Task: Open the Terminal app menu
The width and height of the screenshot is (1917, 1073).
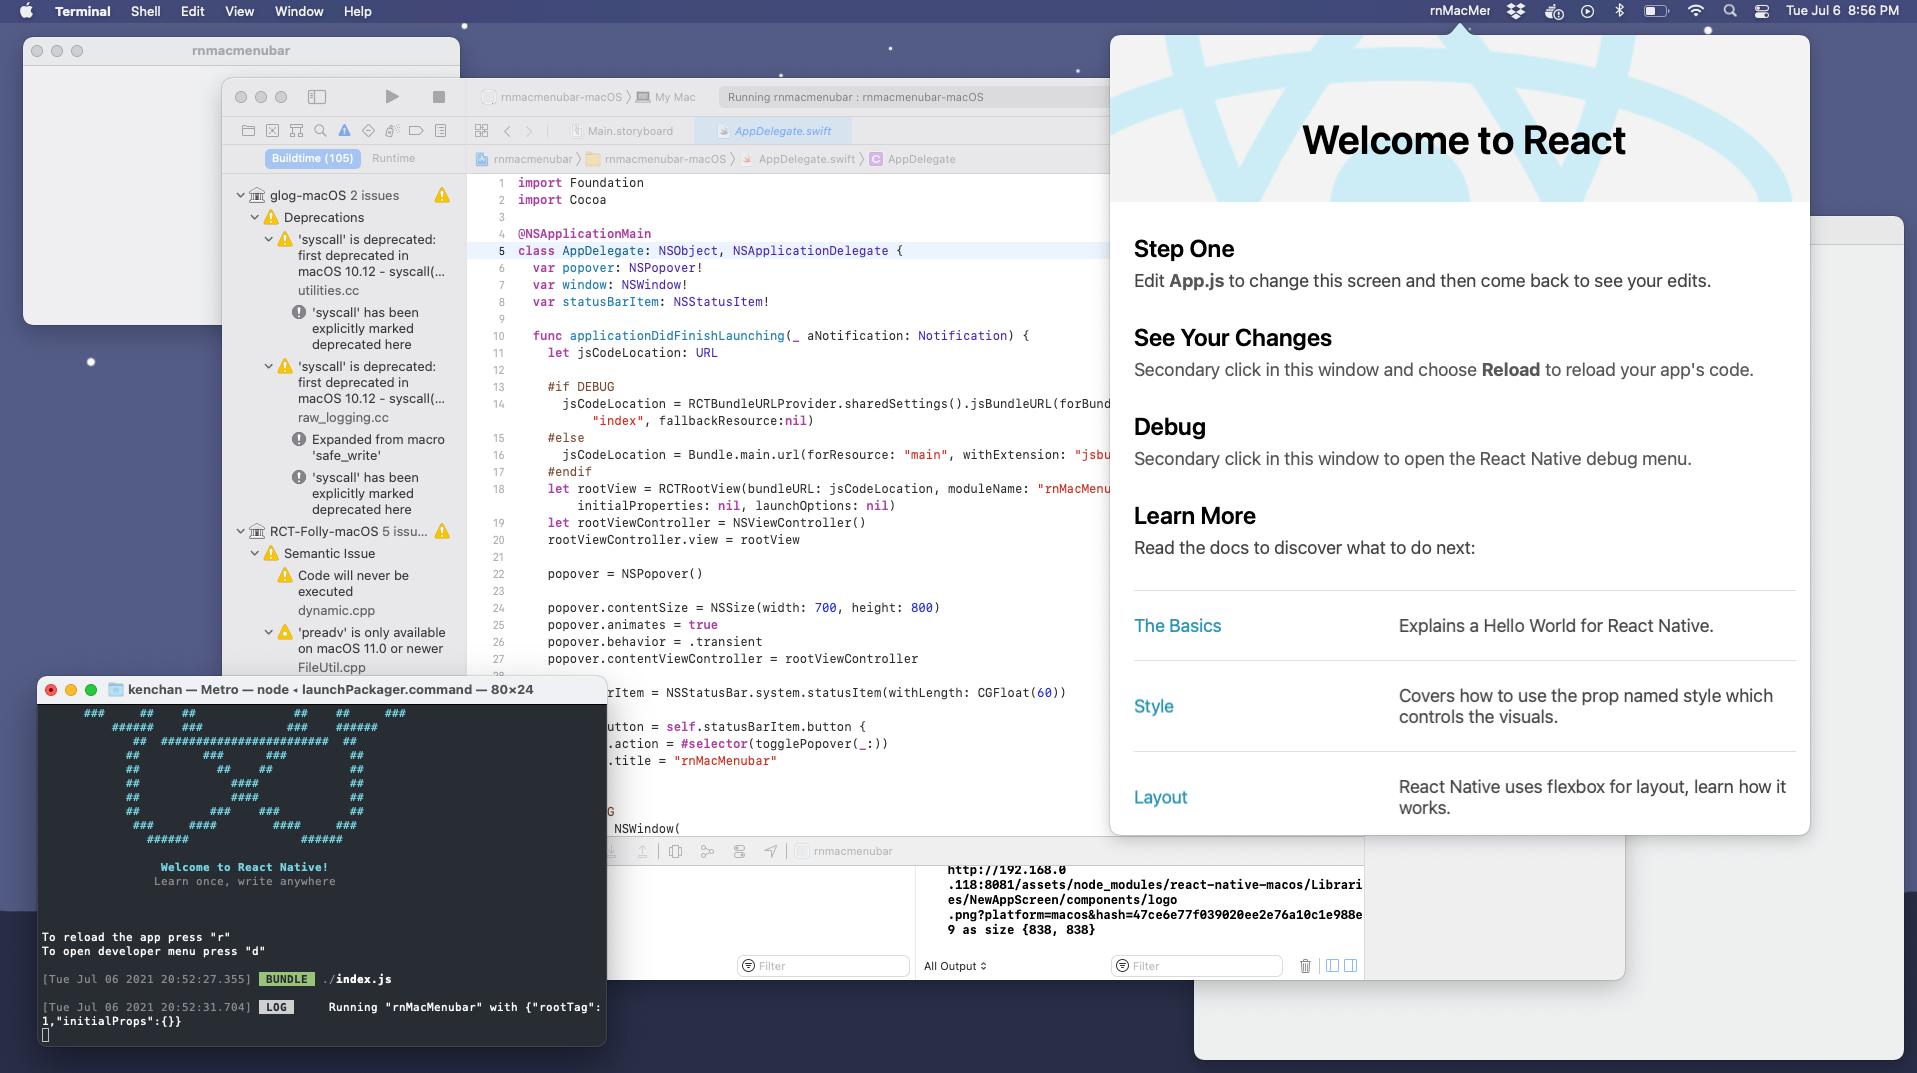Action: 82,11
